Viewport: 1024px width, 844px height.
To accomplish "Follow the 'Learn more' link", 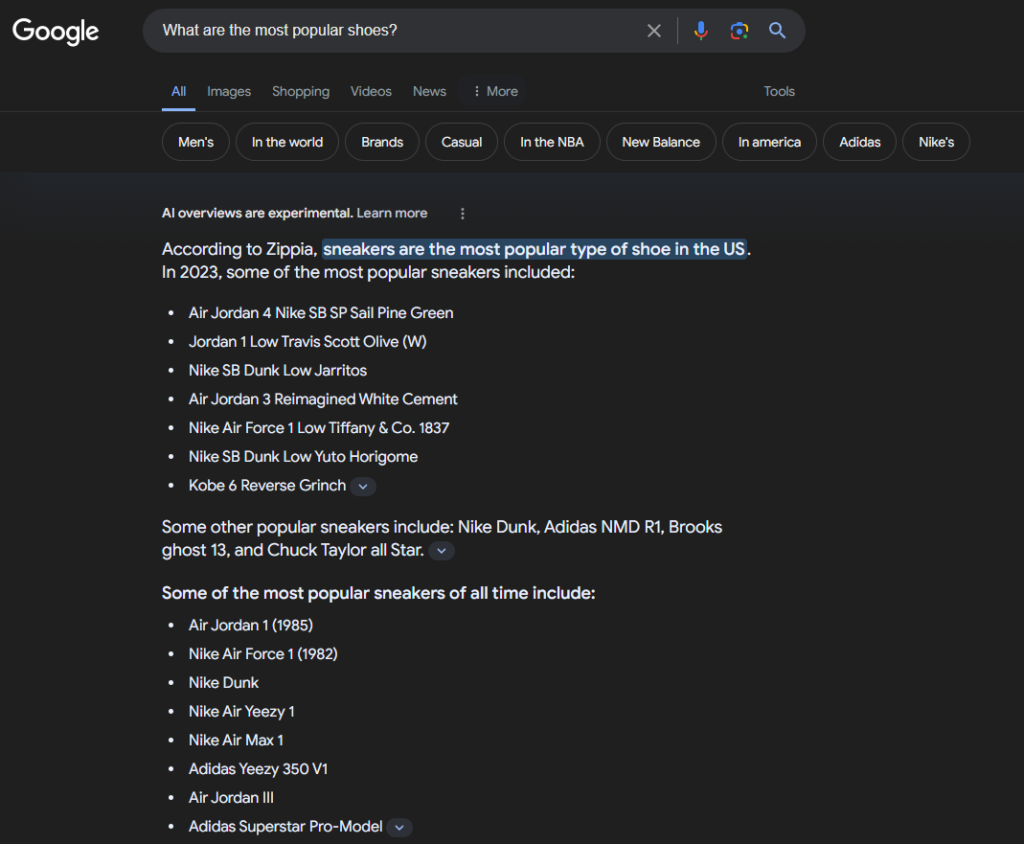I will [x=392, y=213].
